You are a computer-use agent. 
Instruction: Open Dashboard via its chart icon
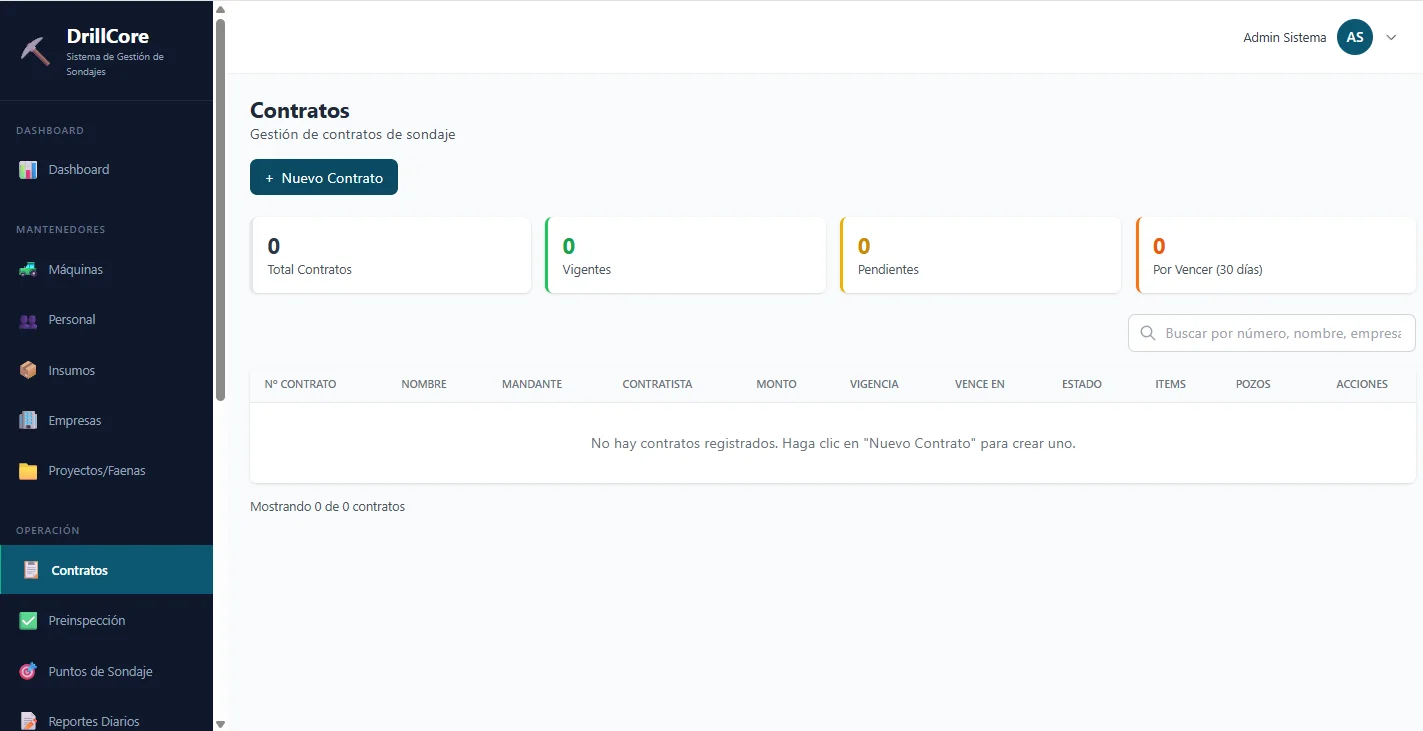(28, 170)
